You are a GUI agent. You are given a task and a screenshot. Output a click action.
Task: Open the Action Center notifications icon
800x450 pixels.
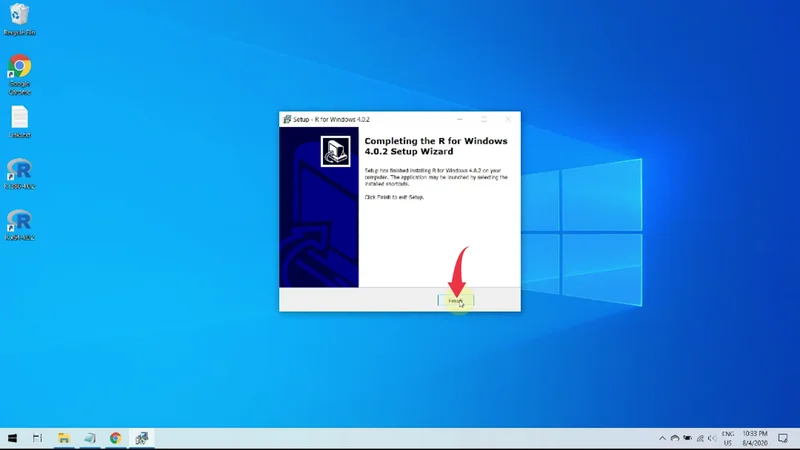click(783, 438)
